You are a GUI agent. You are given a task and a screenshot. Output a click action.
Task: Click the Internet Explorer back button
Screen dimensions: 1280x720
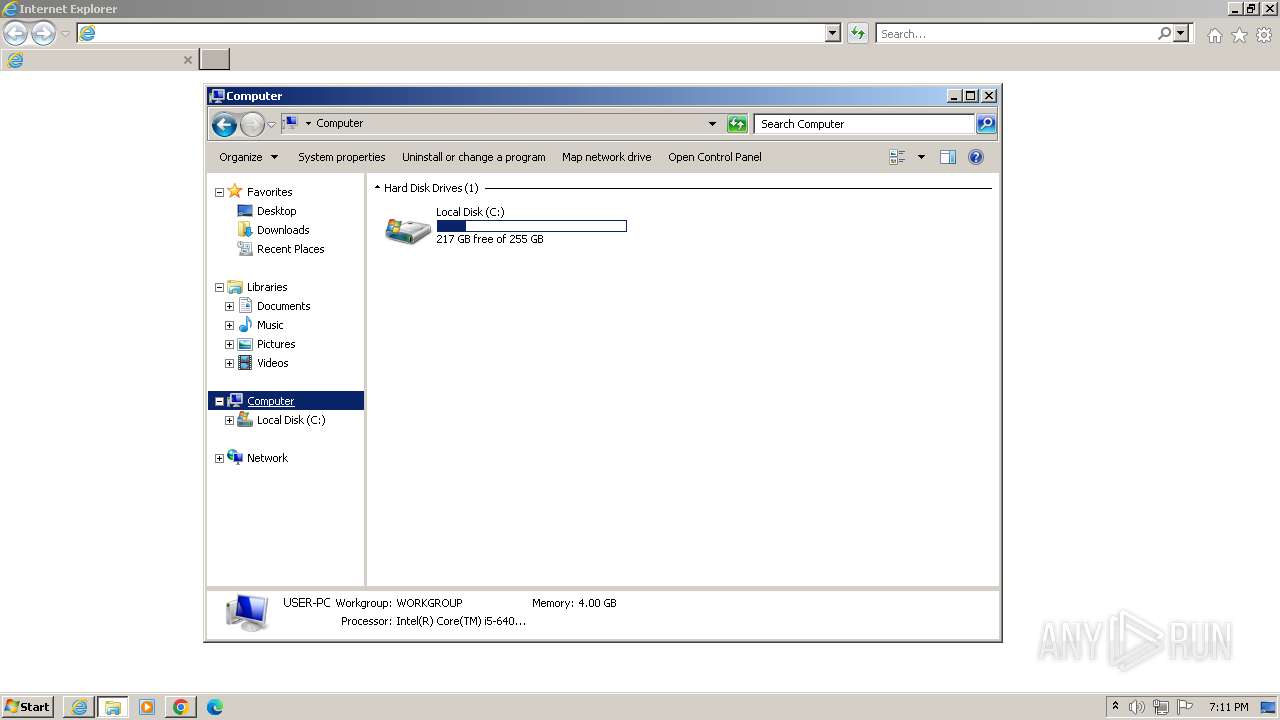pos(15,33)
